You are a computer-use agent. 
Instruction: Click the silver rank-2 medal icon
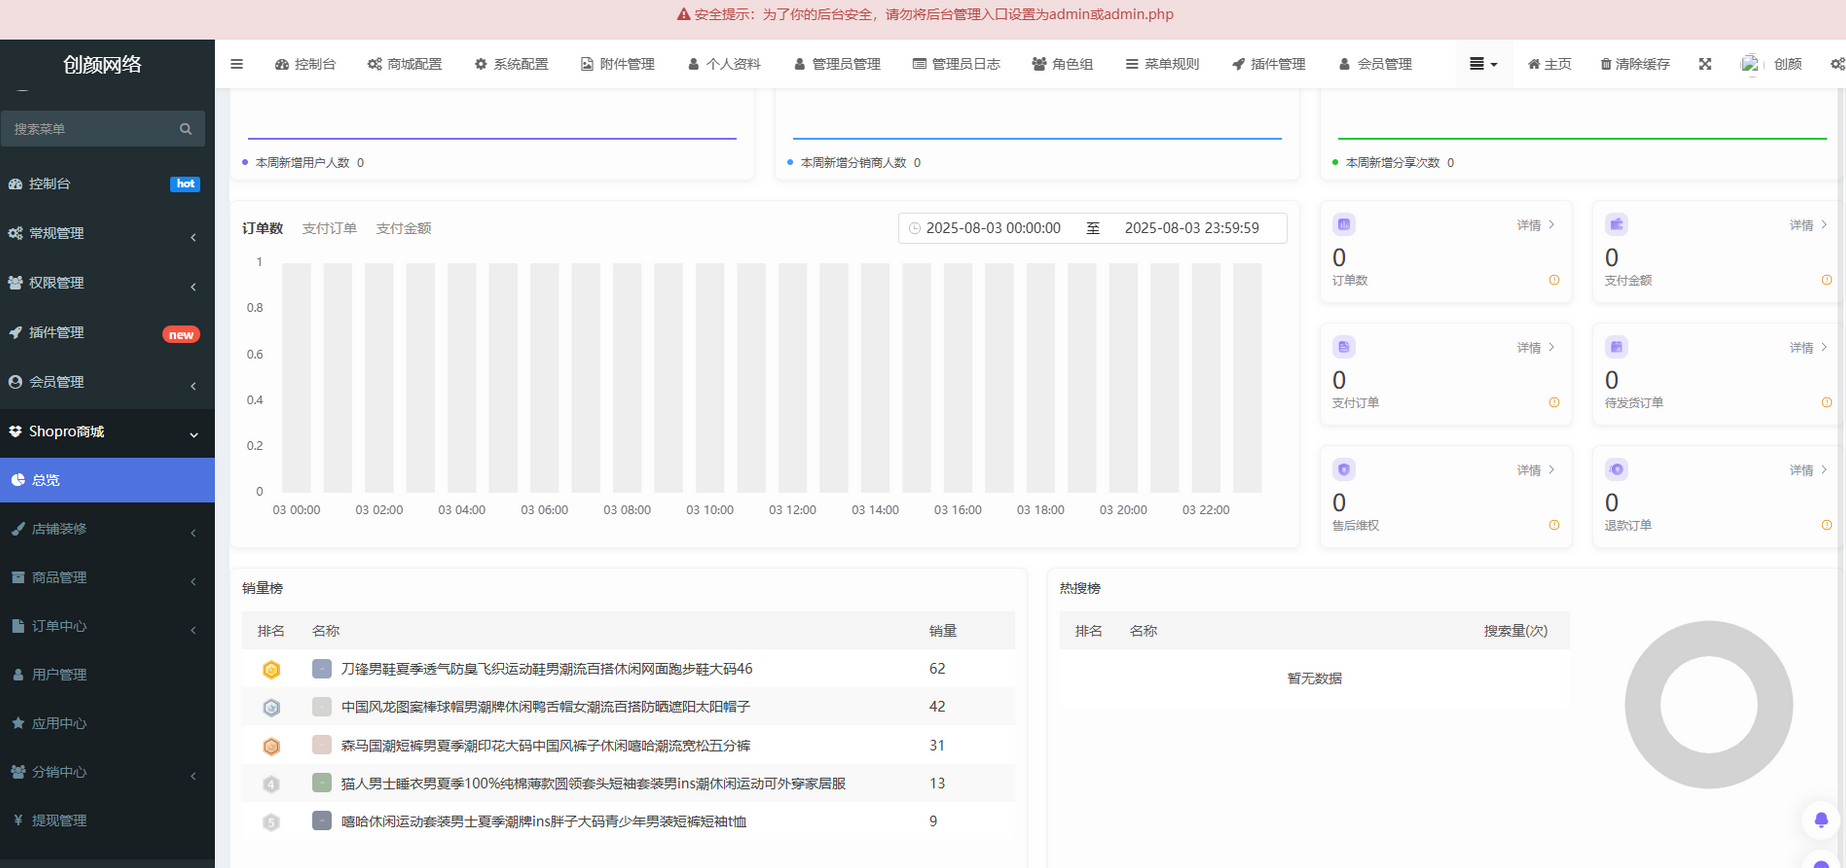271,708
